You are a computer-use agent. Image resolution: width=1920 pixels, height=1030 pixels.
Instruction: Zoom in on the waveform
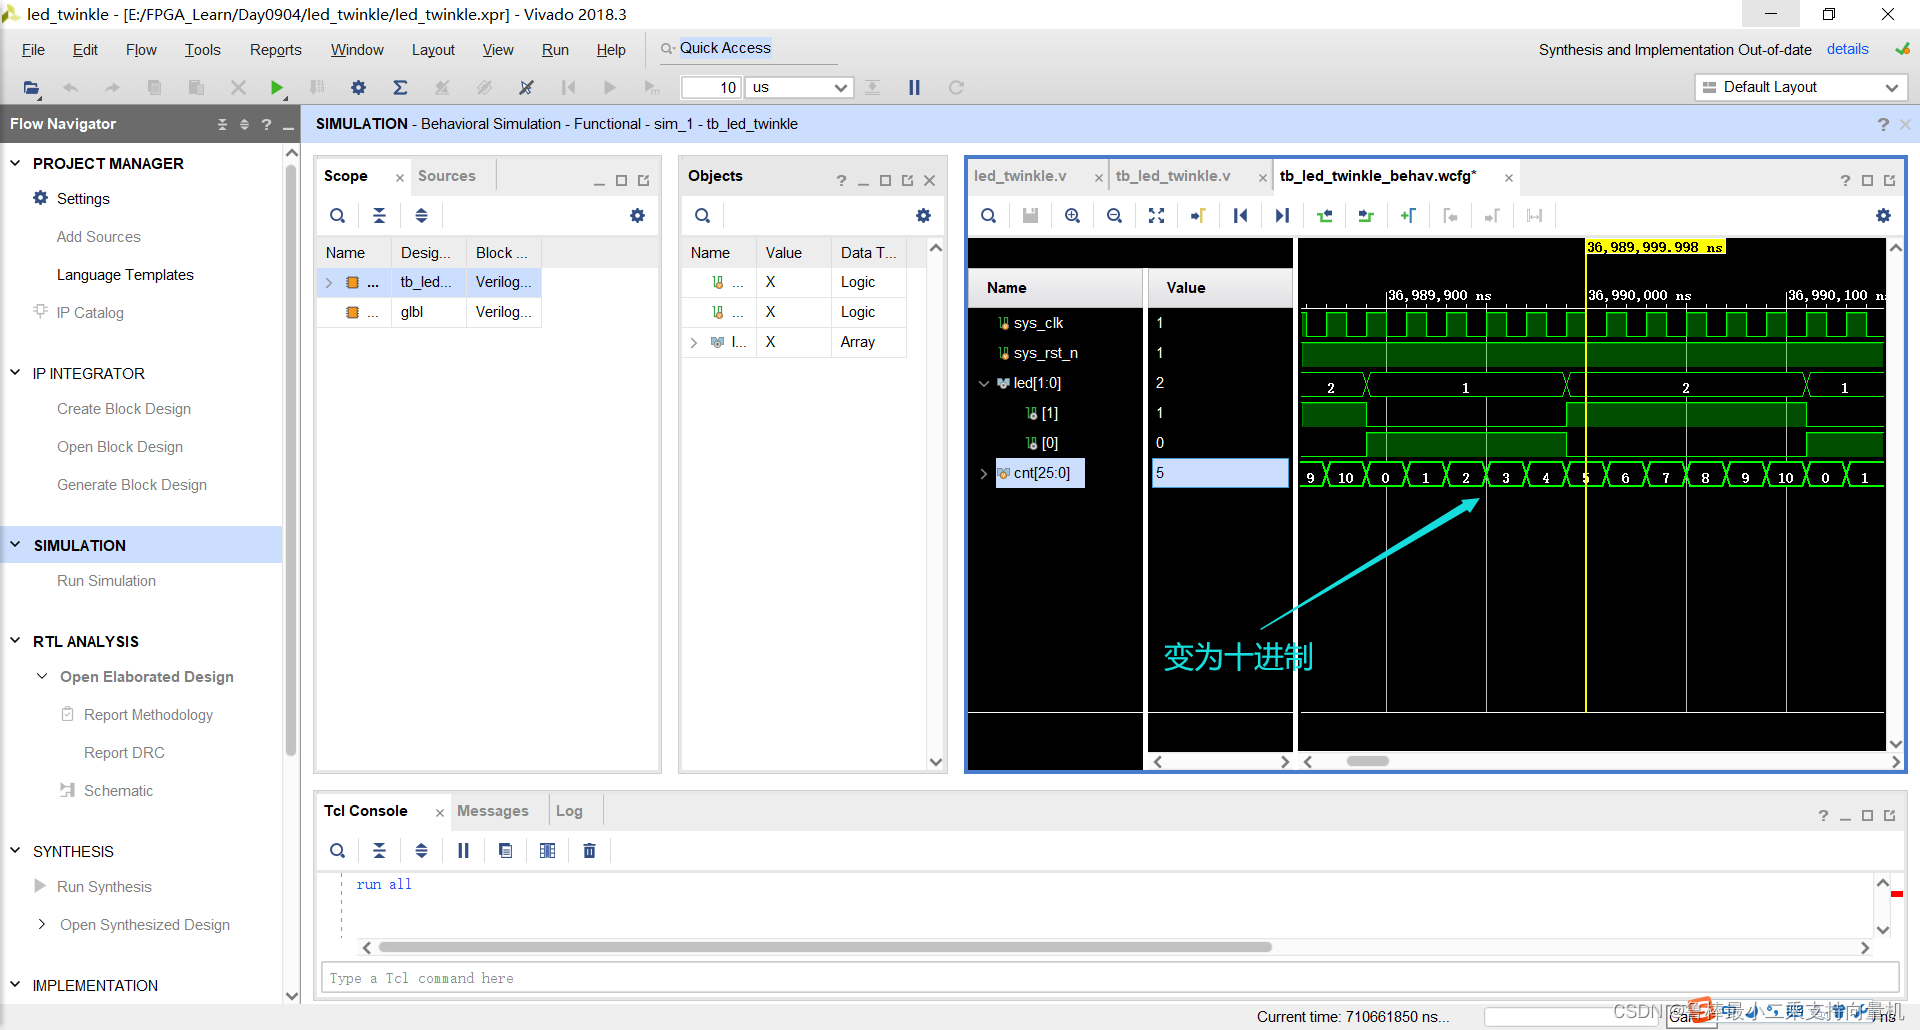[1073, 216]
